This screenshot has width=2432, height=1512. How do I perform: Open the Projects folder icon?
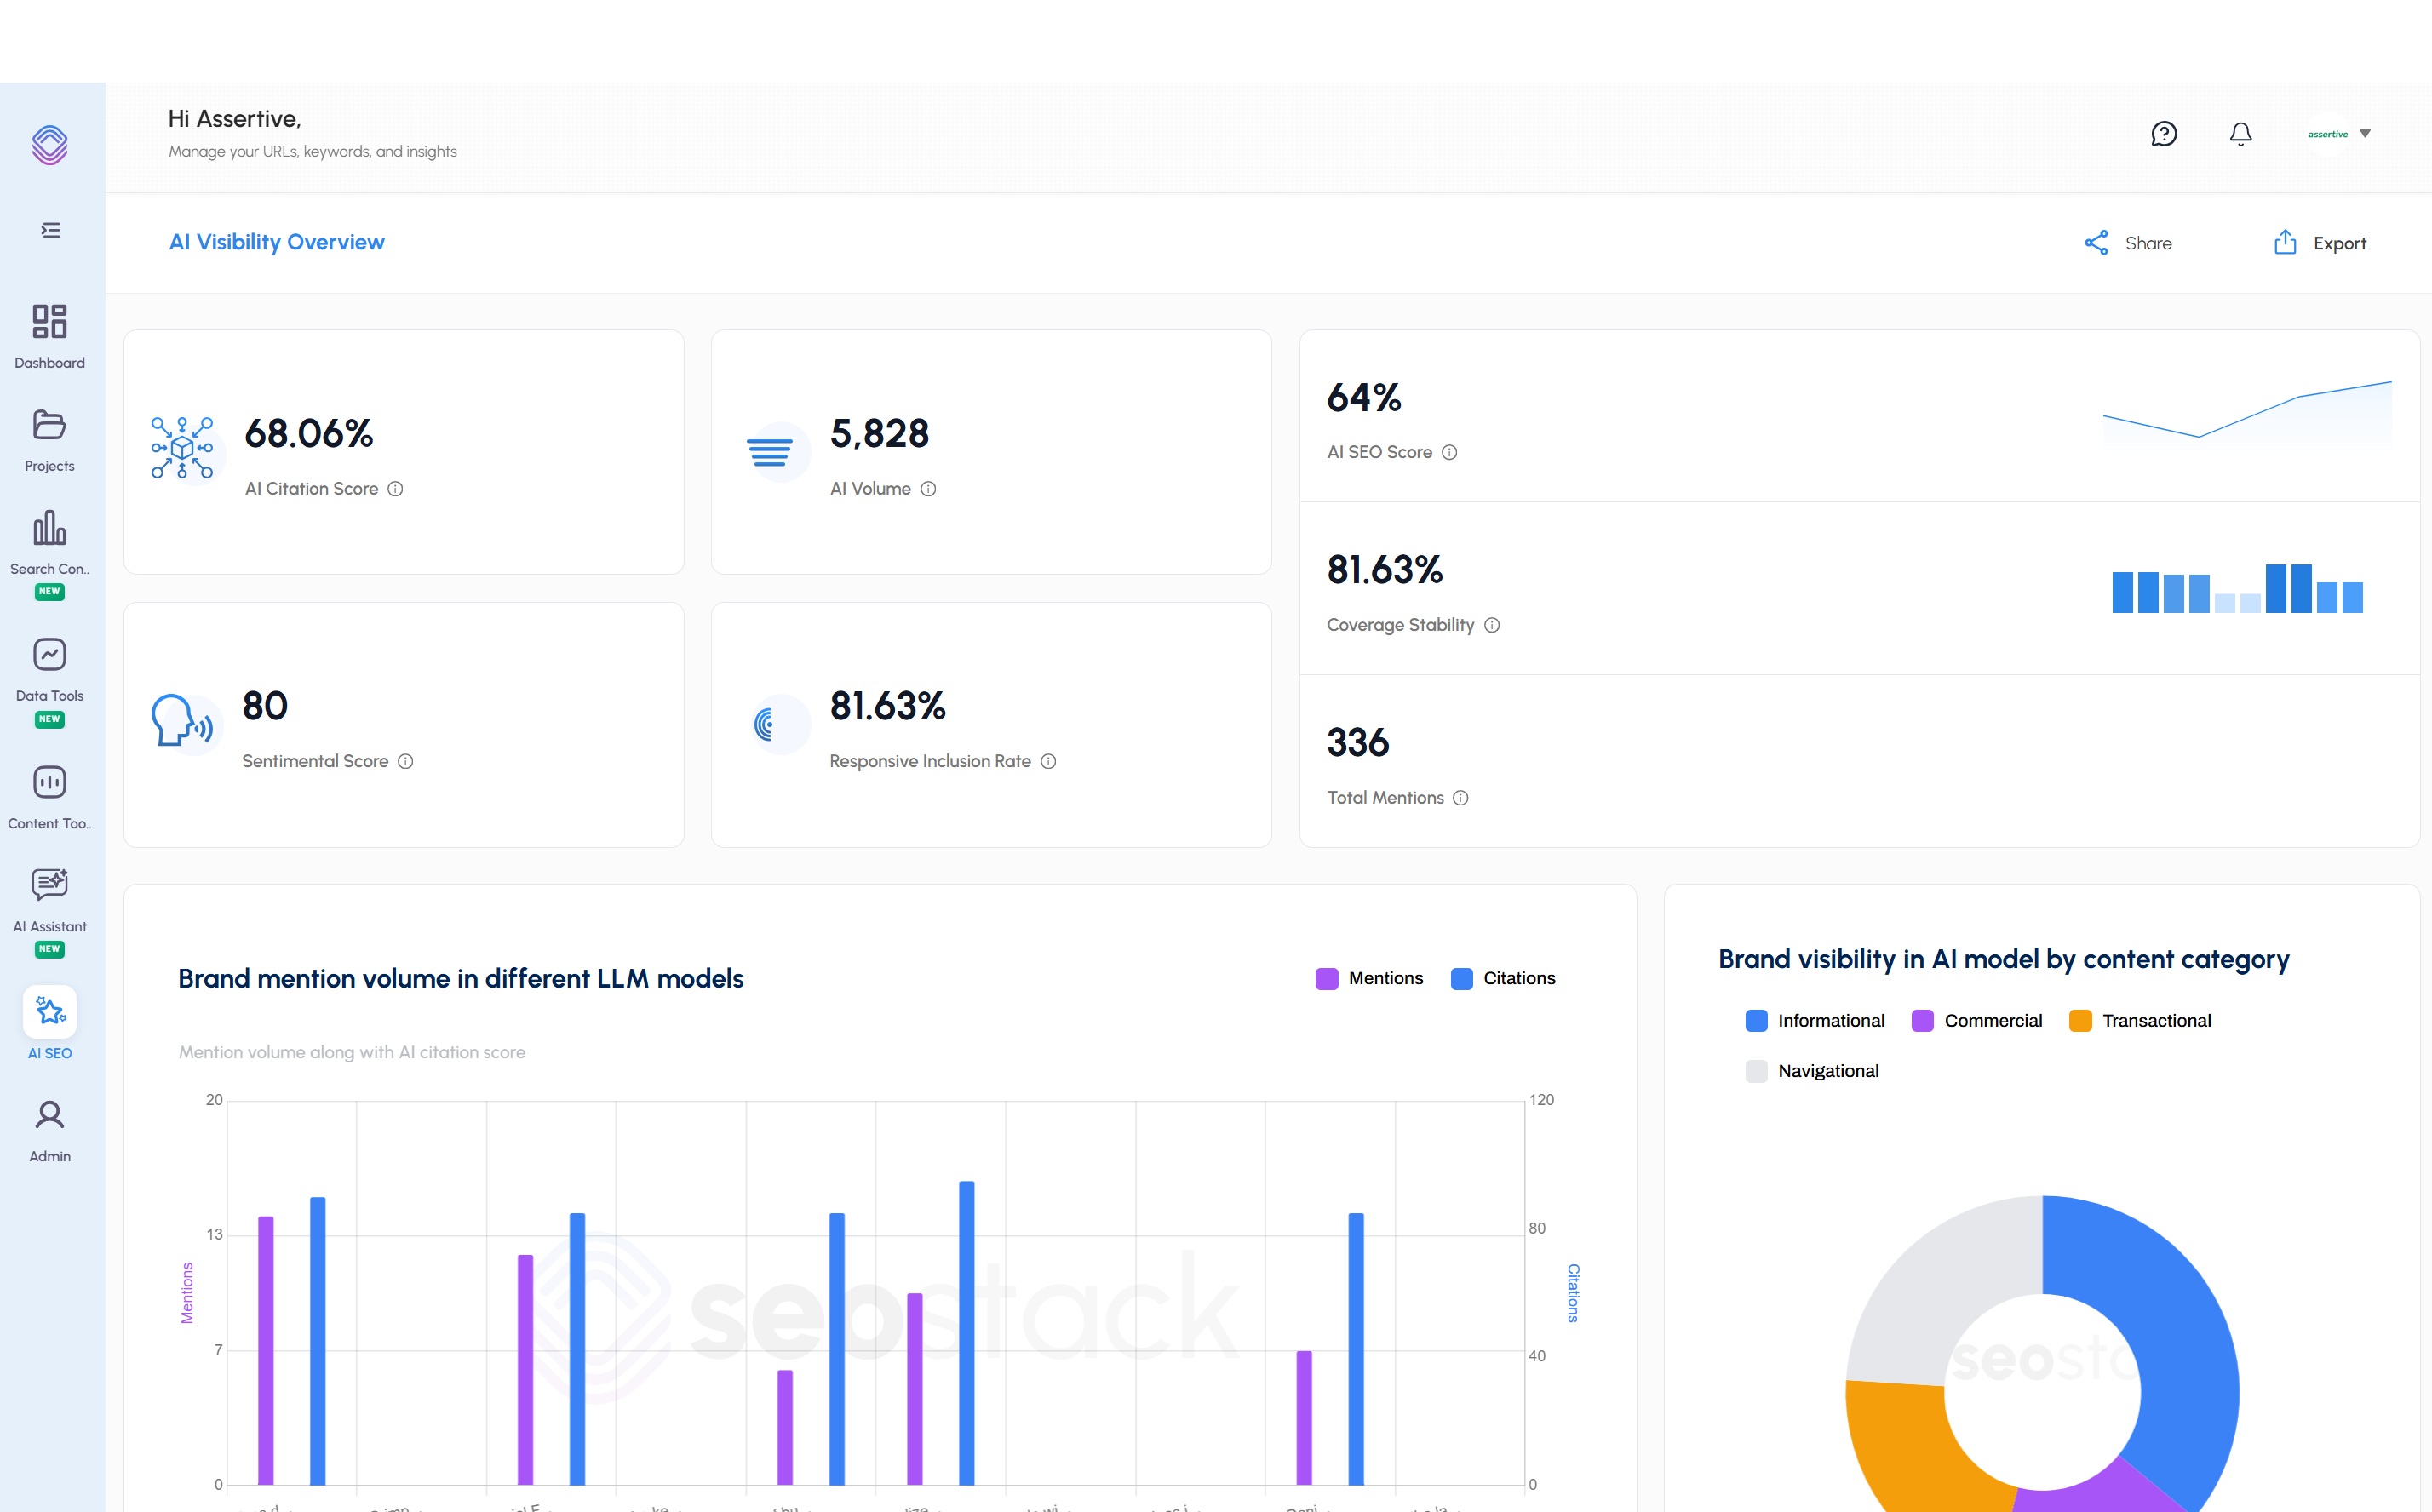50,425
